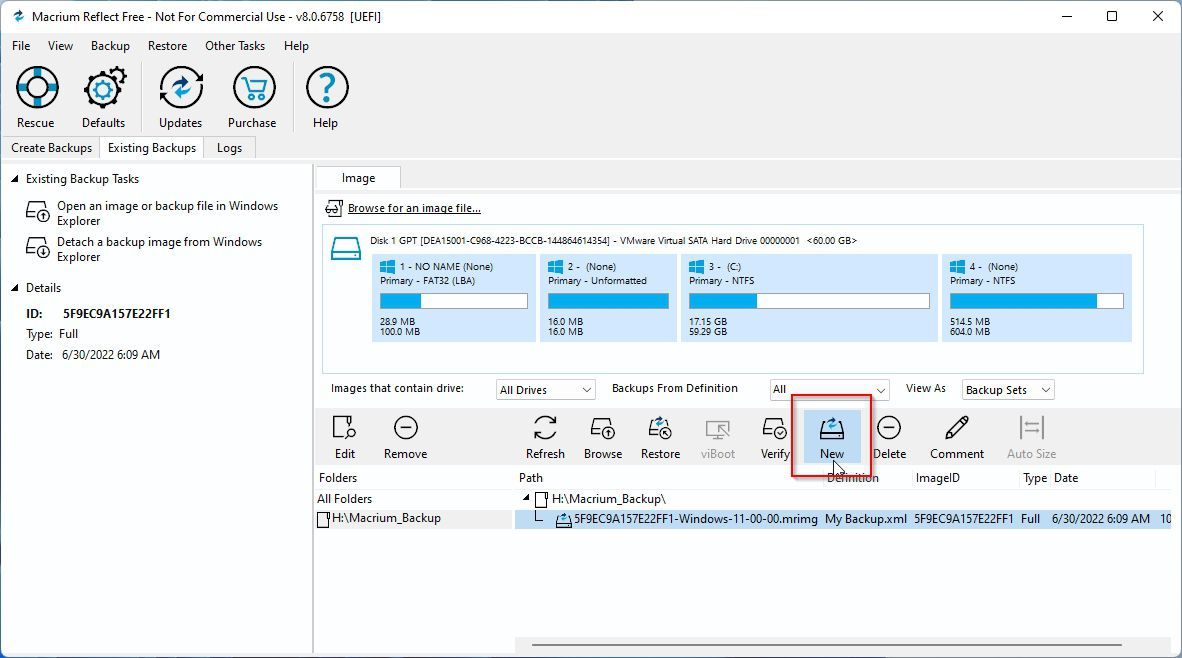Click the horizontal scrollbar at bottom

pos(827,645)
